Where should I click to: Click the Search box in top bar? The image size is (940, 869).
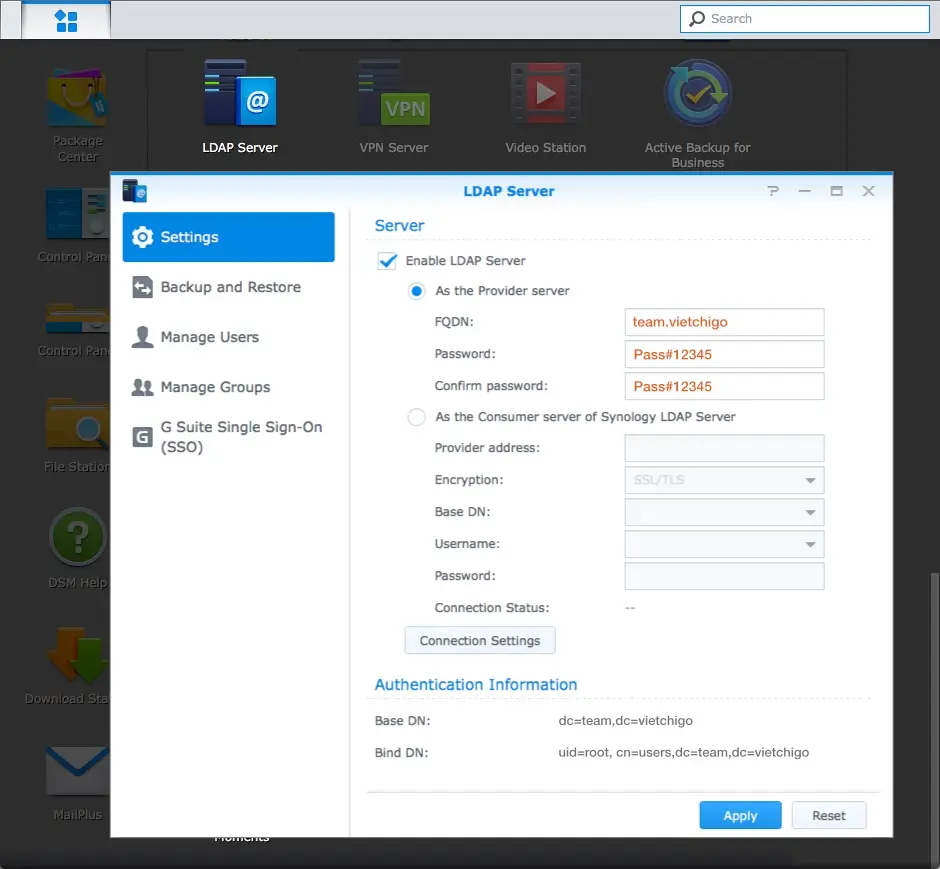pyautogui.click(x=805, y=19)
